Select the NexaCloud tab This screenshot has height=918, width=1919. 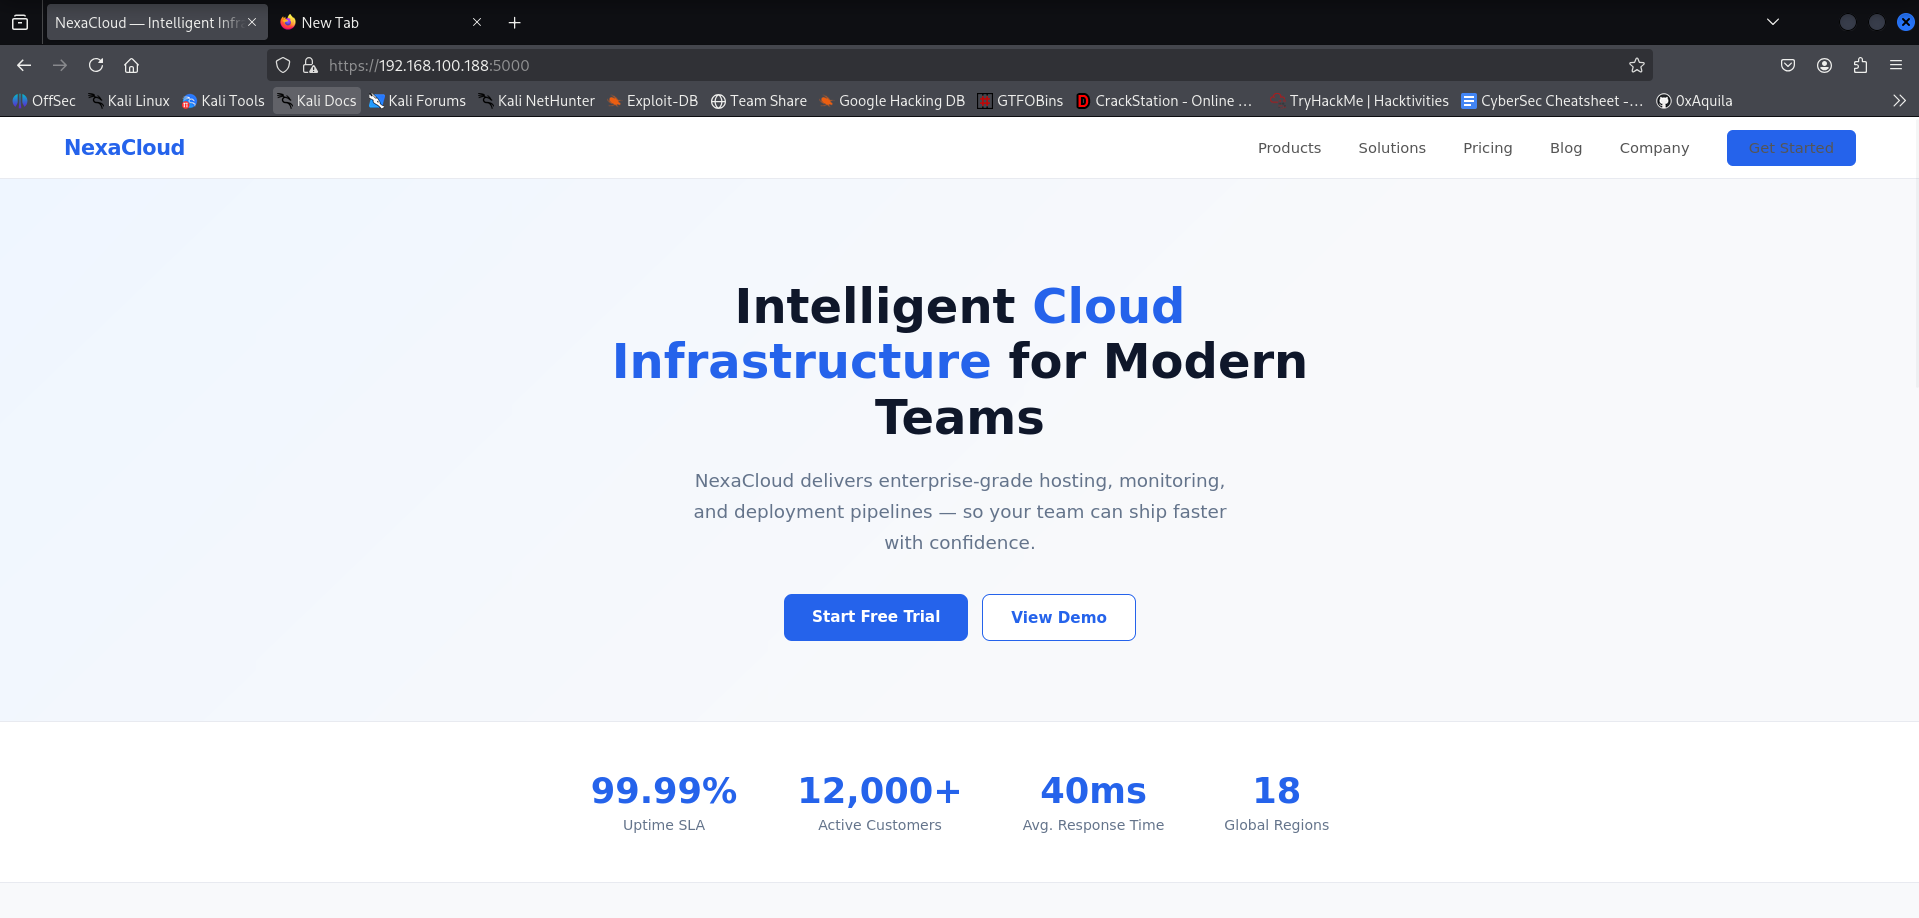pyautogui.click(x=150, y=21)
